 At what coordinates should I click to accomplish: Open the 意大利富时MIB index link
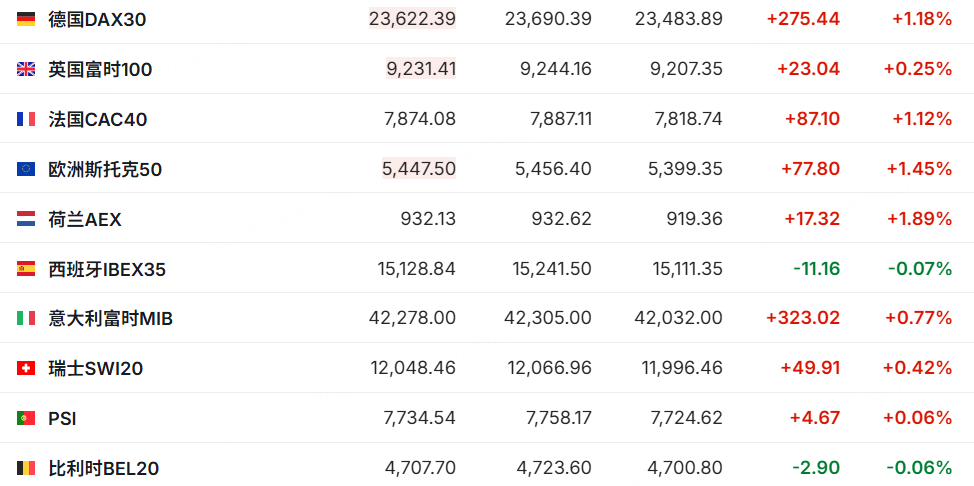[111, 319]
